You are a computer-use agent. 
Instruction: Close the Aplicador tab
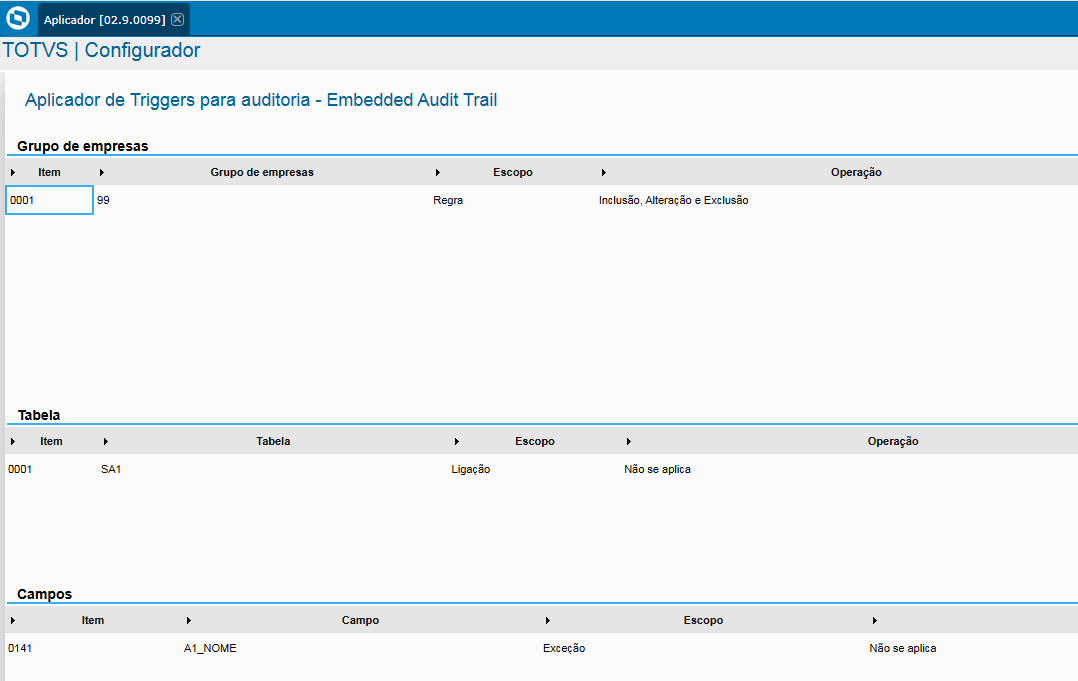pos(177,18)
